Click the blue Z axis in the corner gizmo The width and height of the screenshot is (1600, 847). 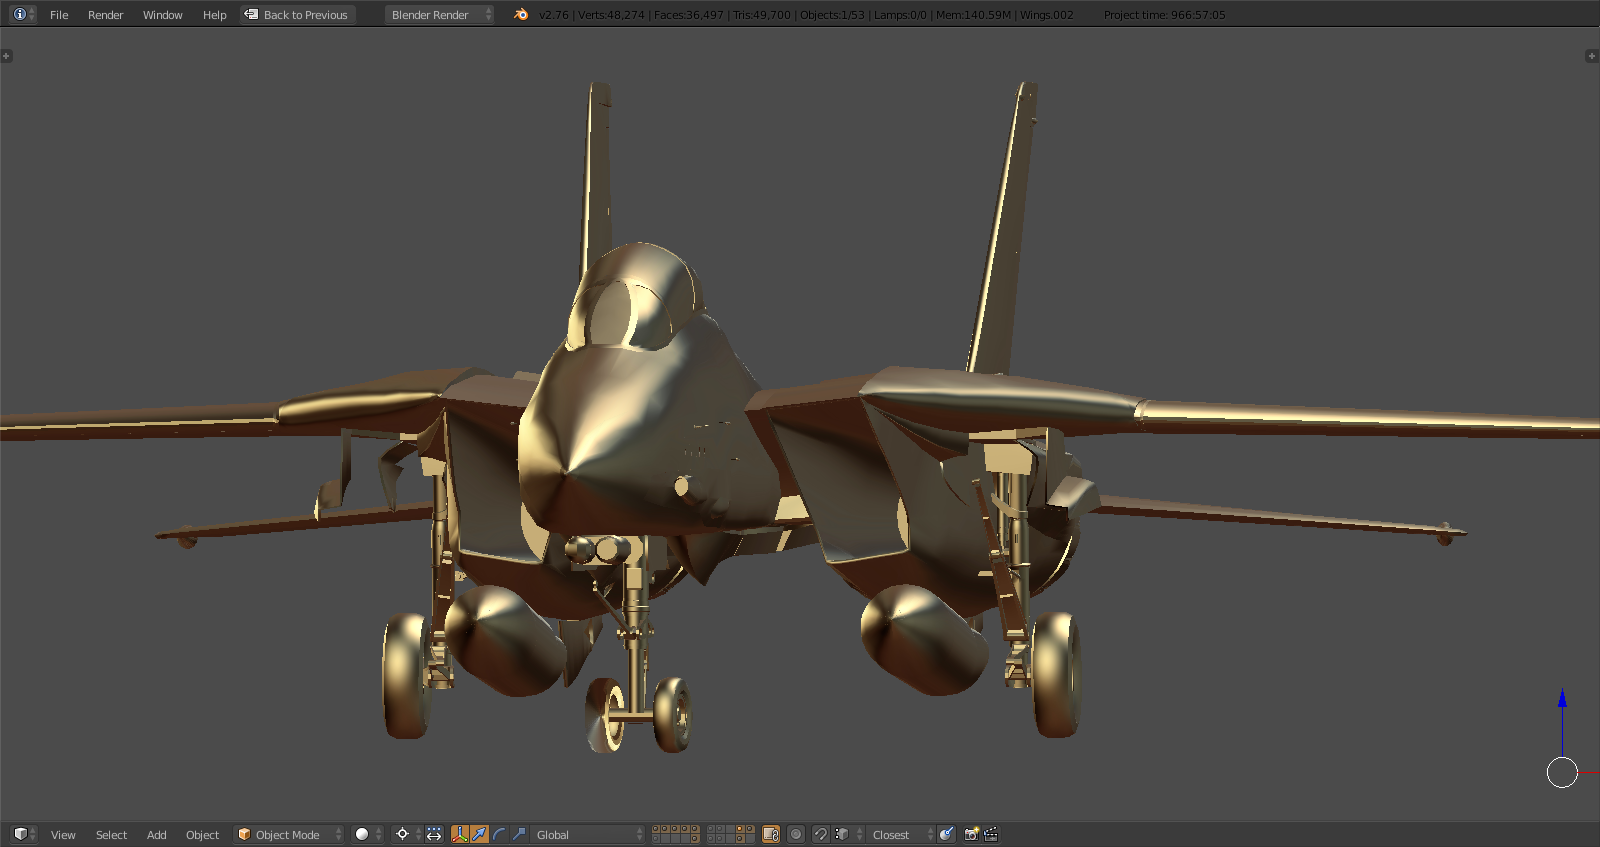point(1562,720)
